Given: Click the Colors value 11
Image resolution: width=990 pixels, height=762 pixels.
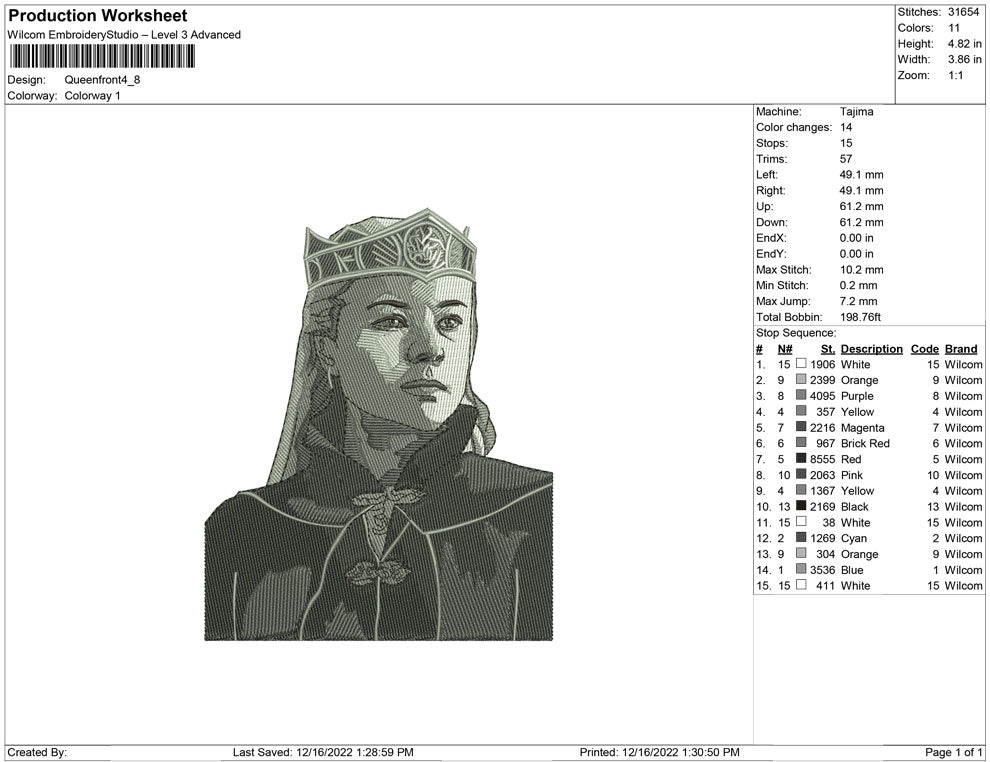Looking at the screenshot, I should coord(954,28).
